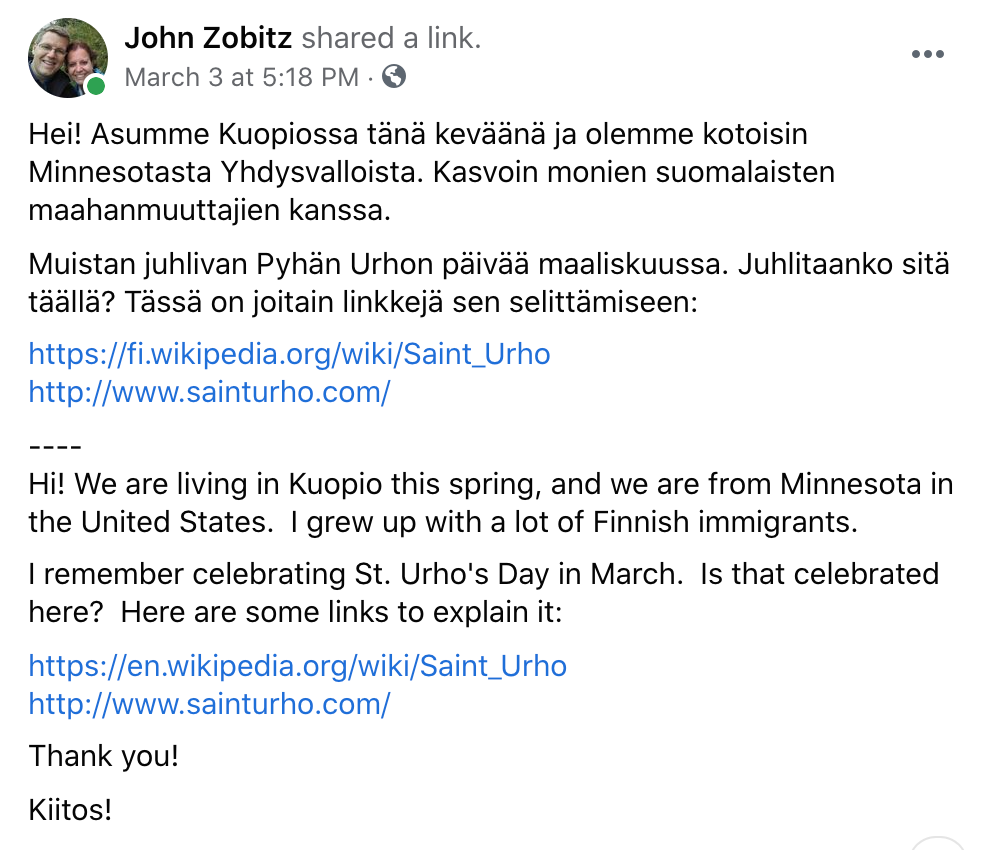Click the 'shared a link.' text
992x850 pixels.
pyautogui.click(x=391, y=38)
